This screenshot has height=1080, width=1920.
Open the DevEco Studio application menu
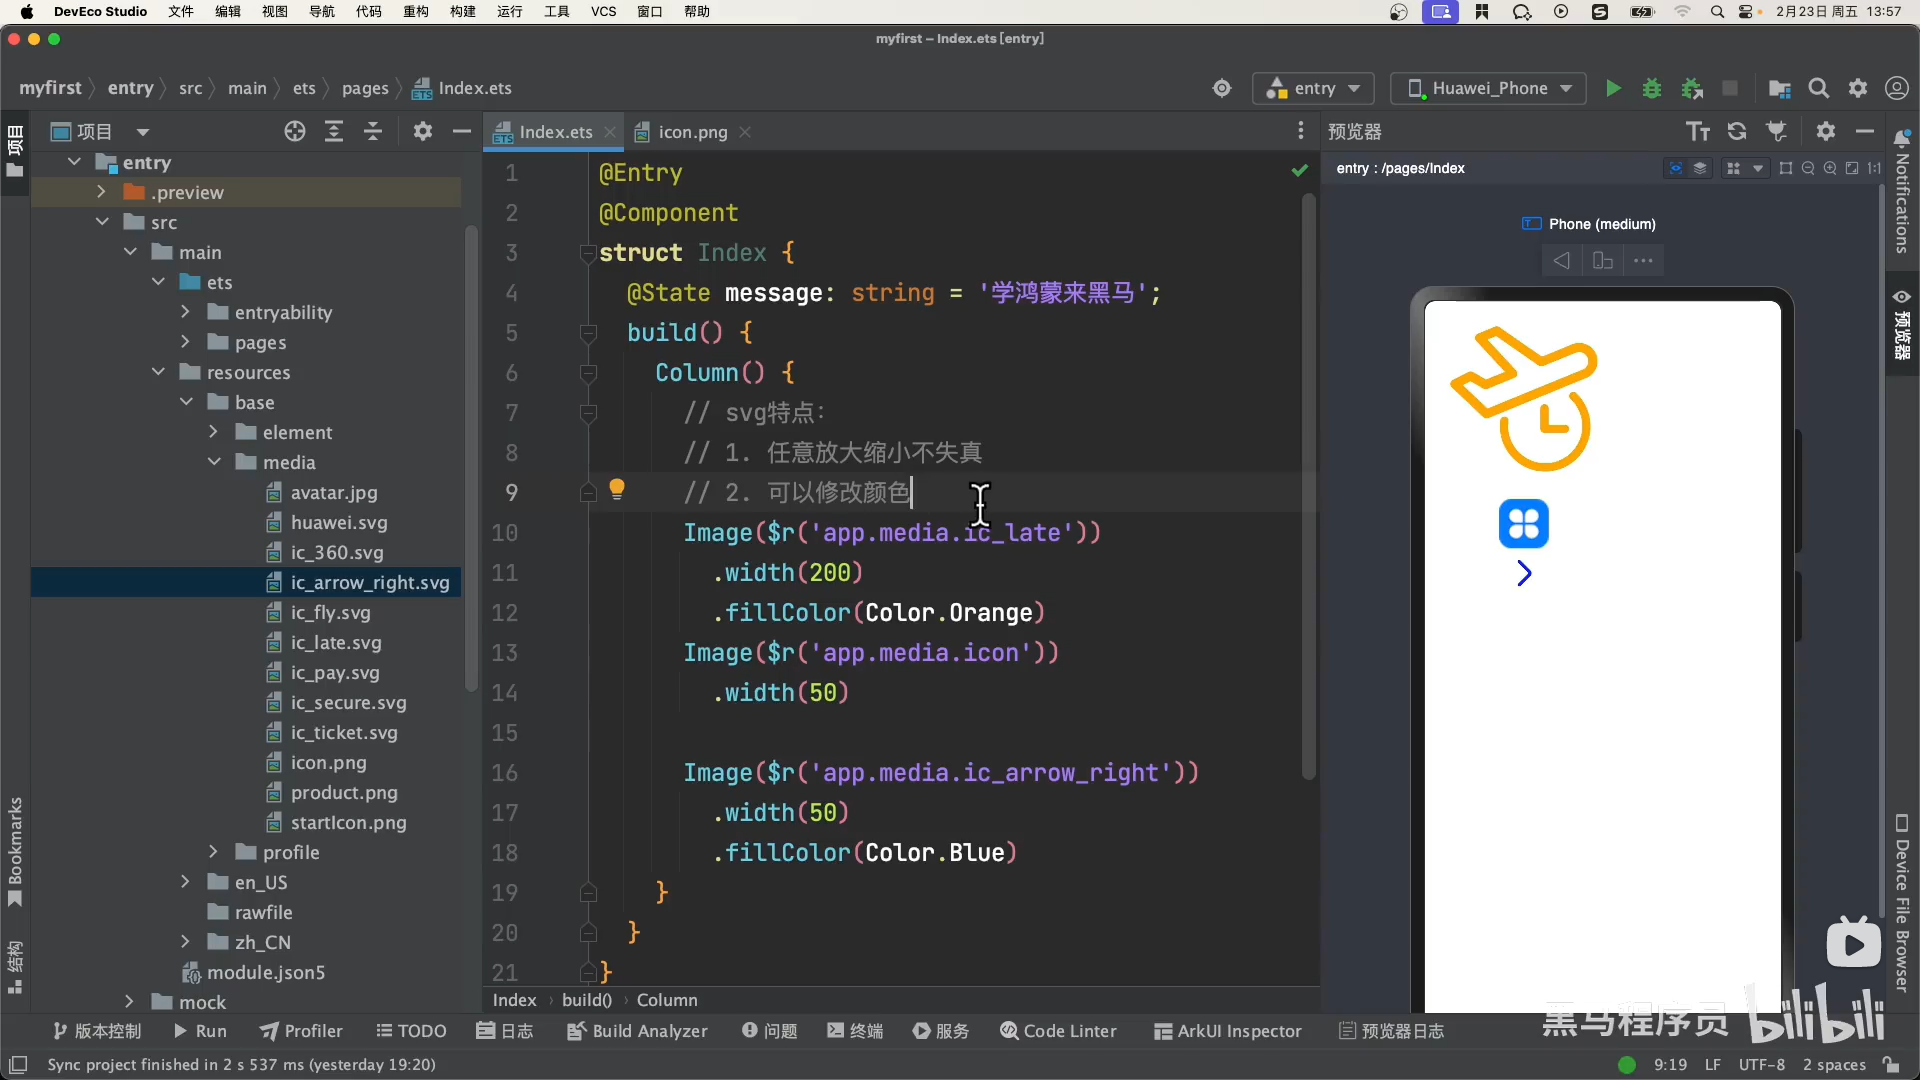point(100,12)
